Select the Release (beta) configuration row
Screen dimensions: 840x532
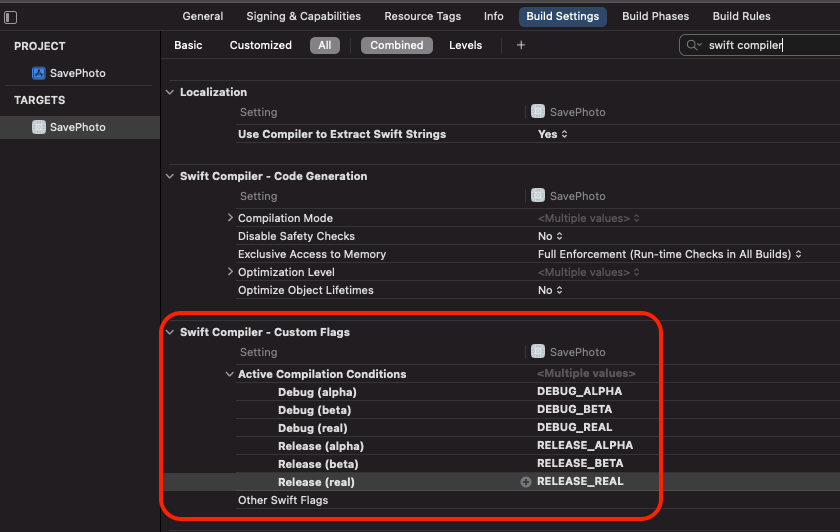pyautogui.click(x=318, y=464)
